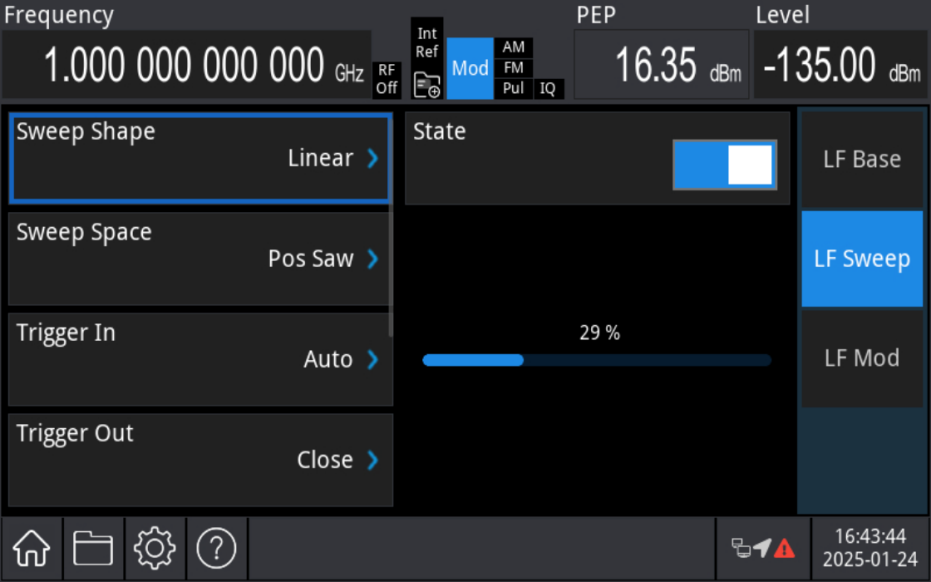Screen dimensions: 931x582
Task: Open the Home screen icon
Action: (x=31, y=548)
